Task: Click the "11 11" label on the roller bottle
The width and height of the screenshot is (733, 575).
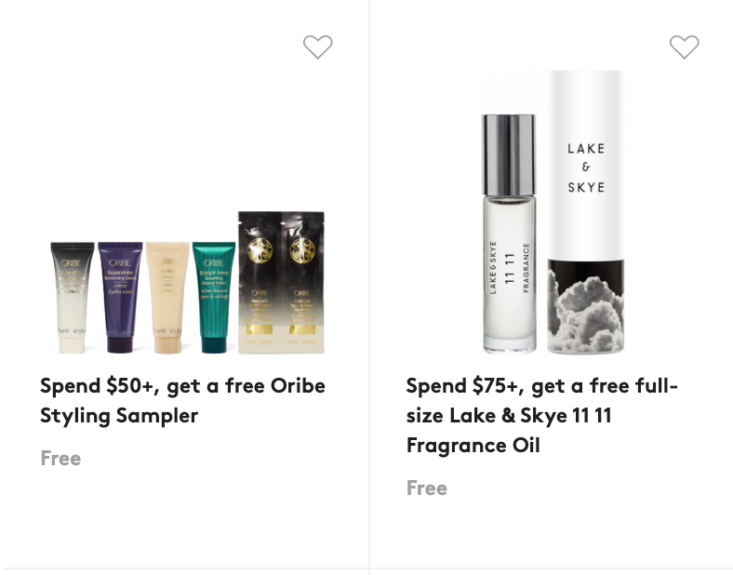Action: tap(510, 268)
